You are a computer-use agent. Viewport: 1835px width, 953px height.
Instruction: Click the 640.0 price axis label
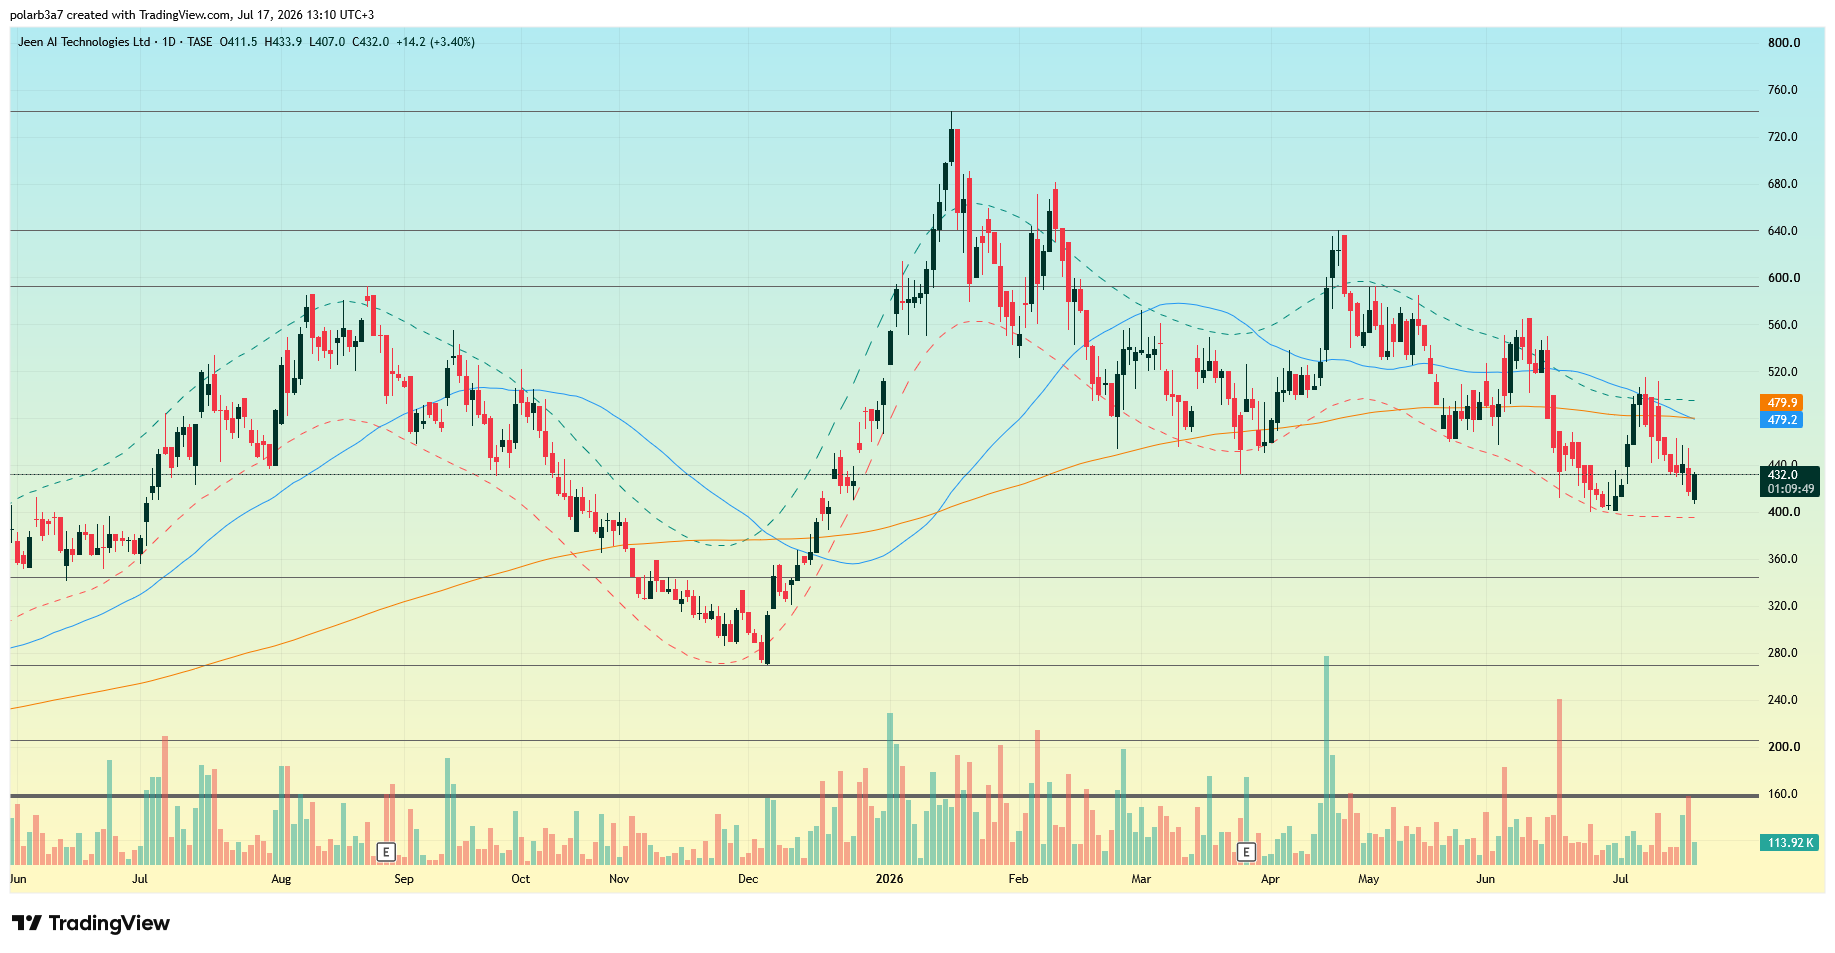pos(1784,231)
